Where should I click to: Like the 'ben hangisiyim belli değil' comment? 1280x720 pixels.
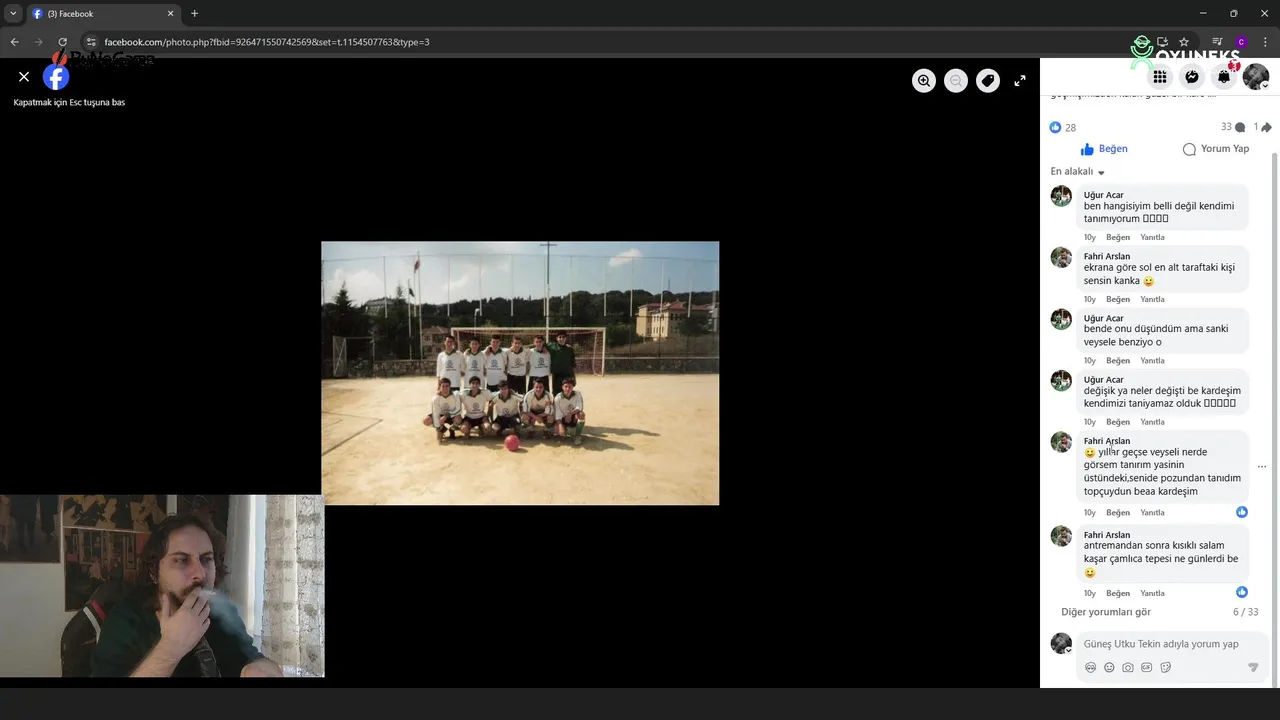pos(1118,238)
